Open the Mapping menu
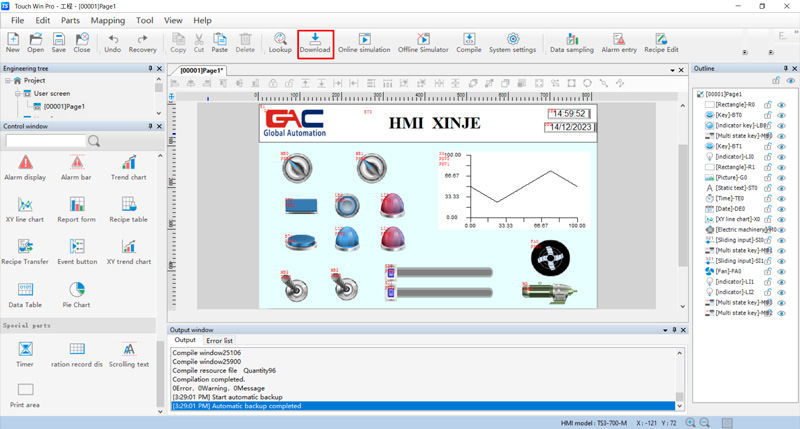This screenshot has height=429, width=800. tap(107, 20)
